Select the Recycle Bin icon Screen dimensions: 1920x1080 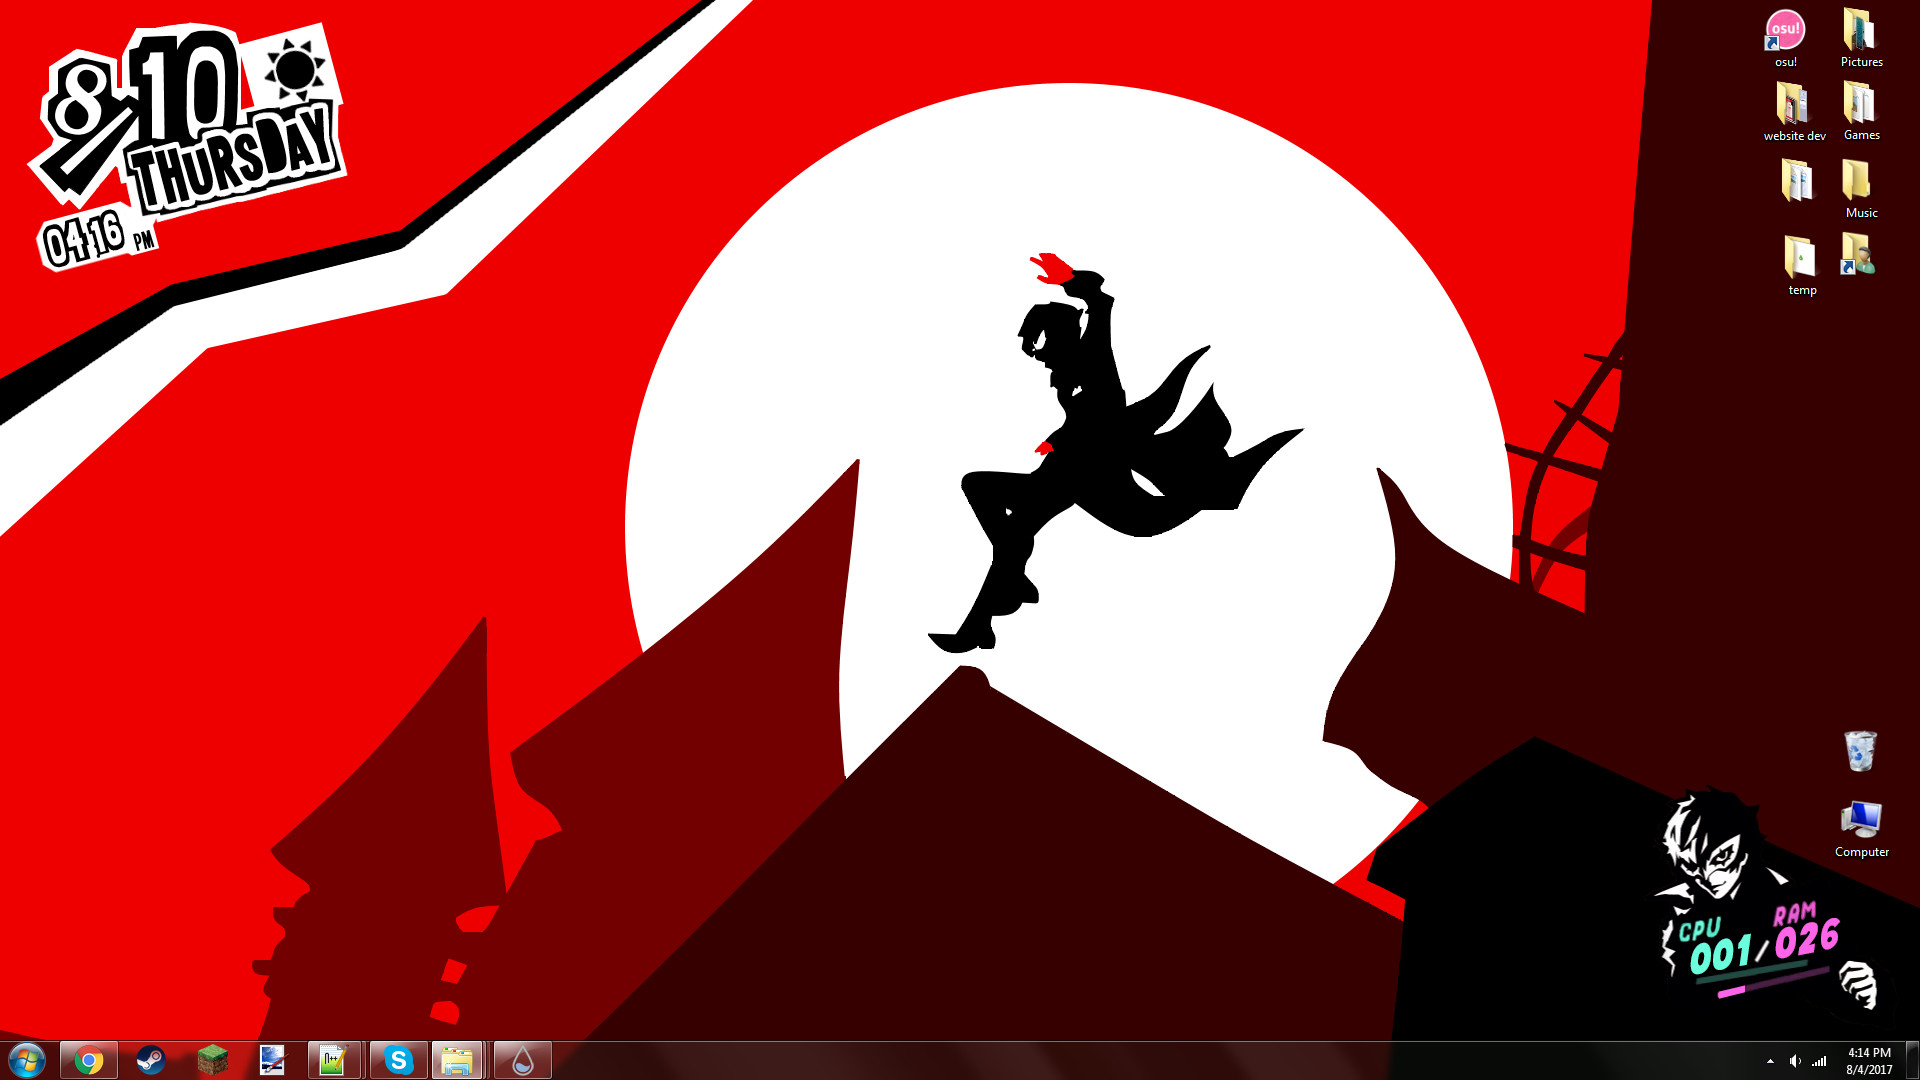point(1860,751)
